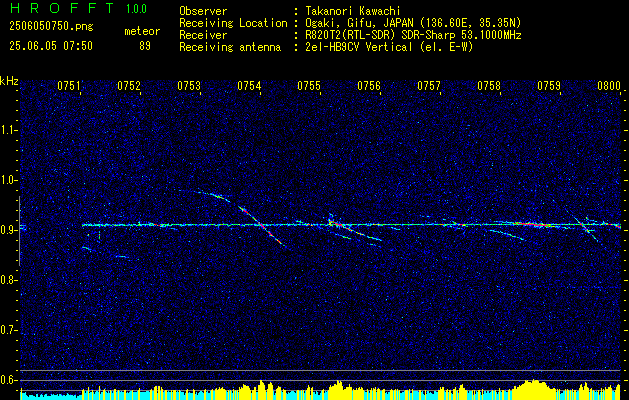
Task: Click the 0754 time marker
Action: pos(249,85)
